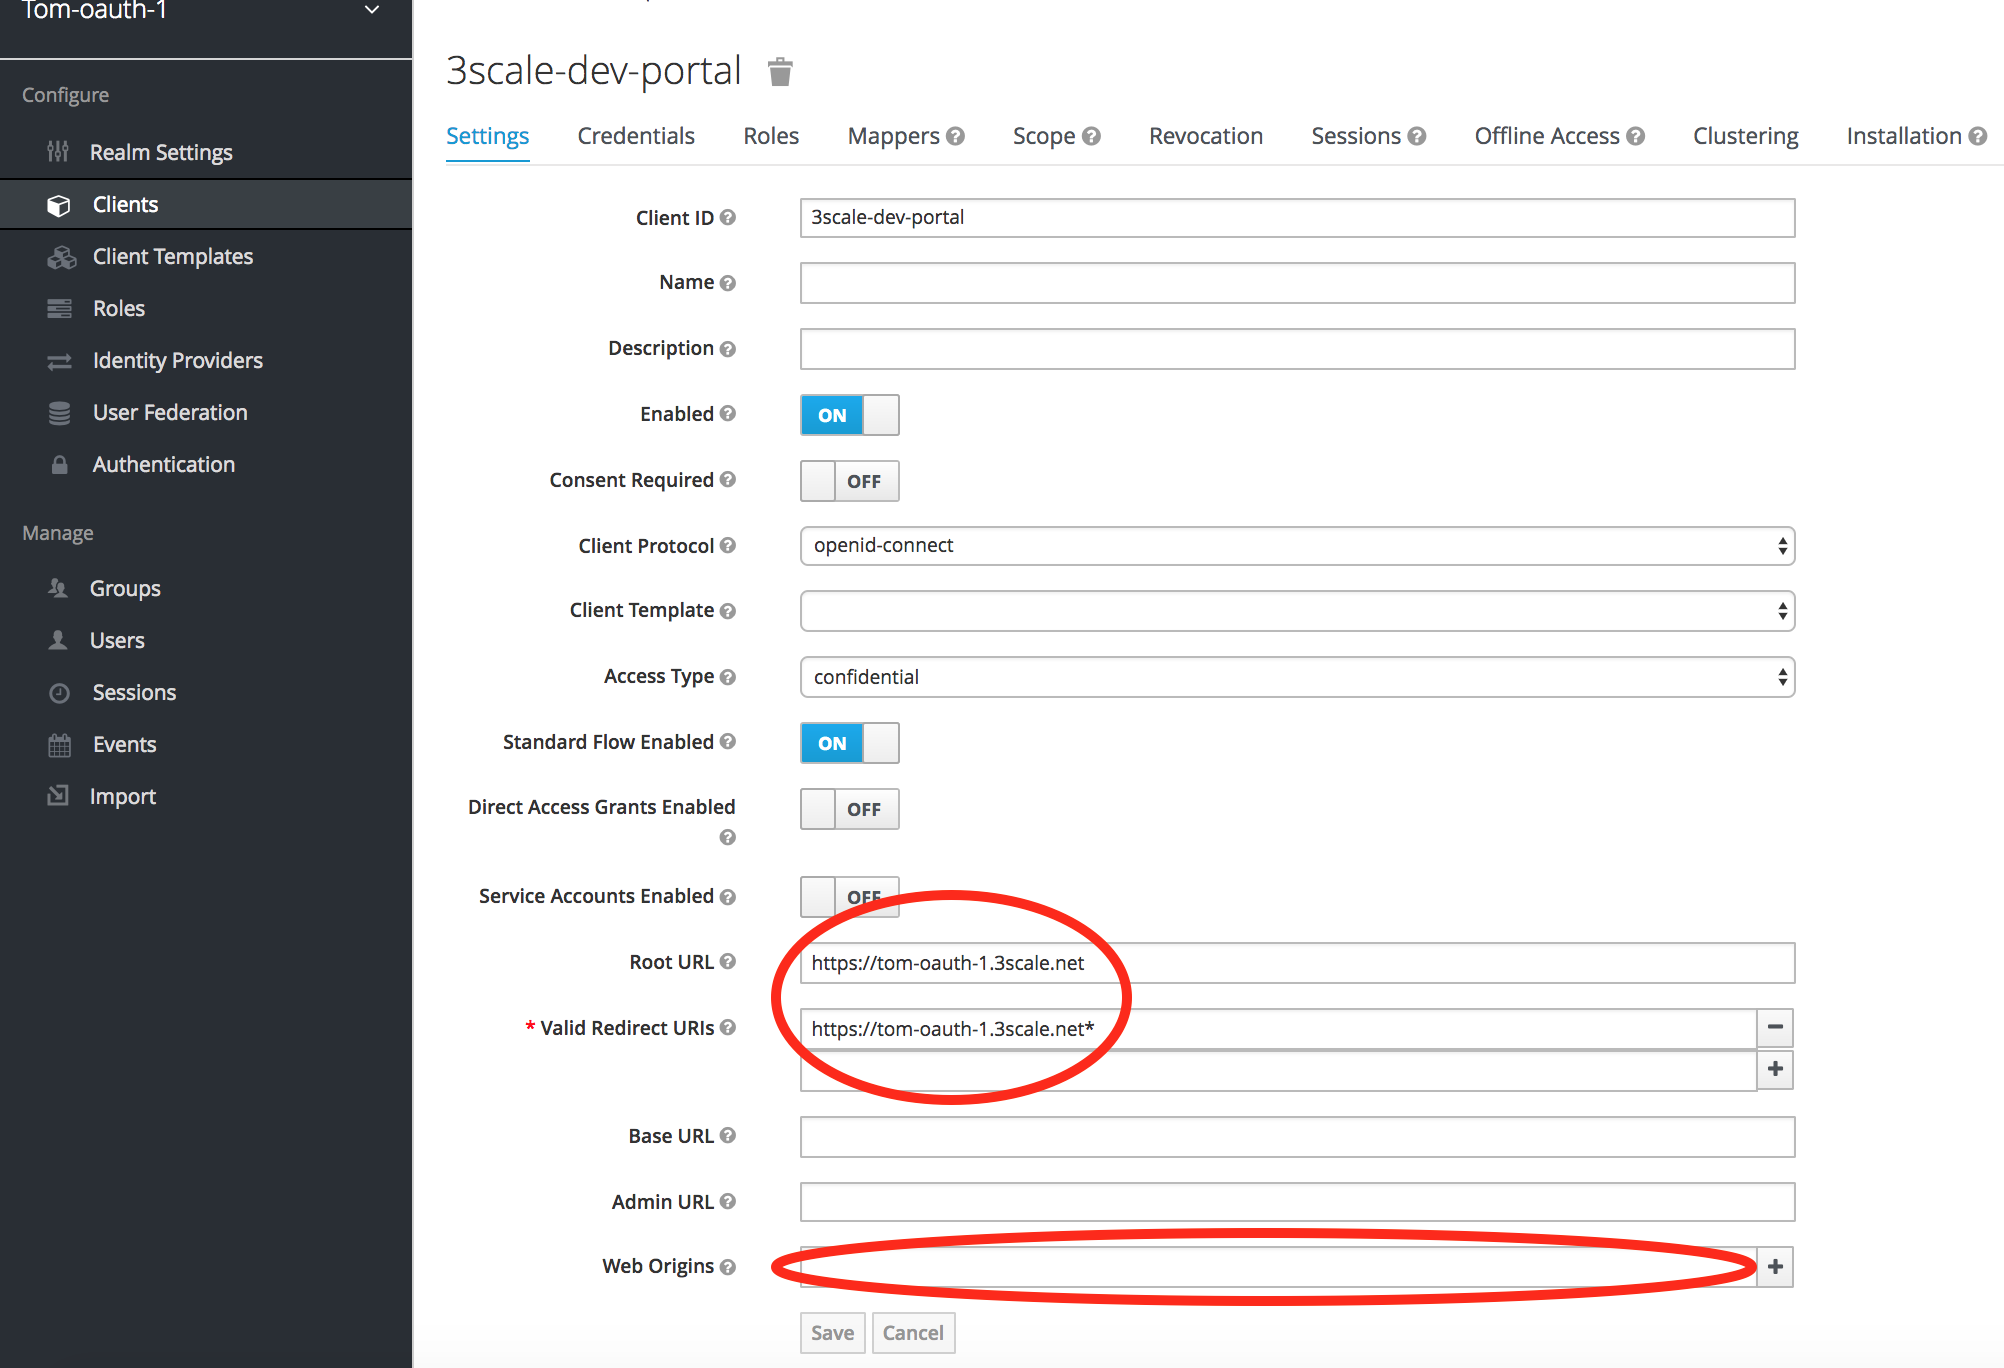Click the plus icon to add redirect URI

point(1775,1069)
